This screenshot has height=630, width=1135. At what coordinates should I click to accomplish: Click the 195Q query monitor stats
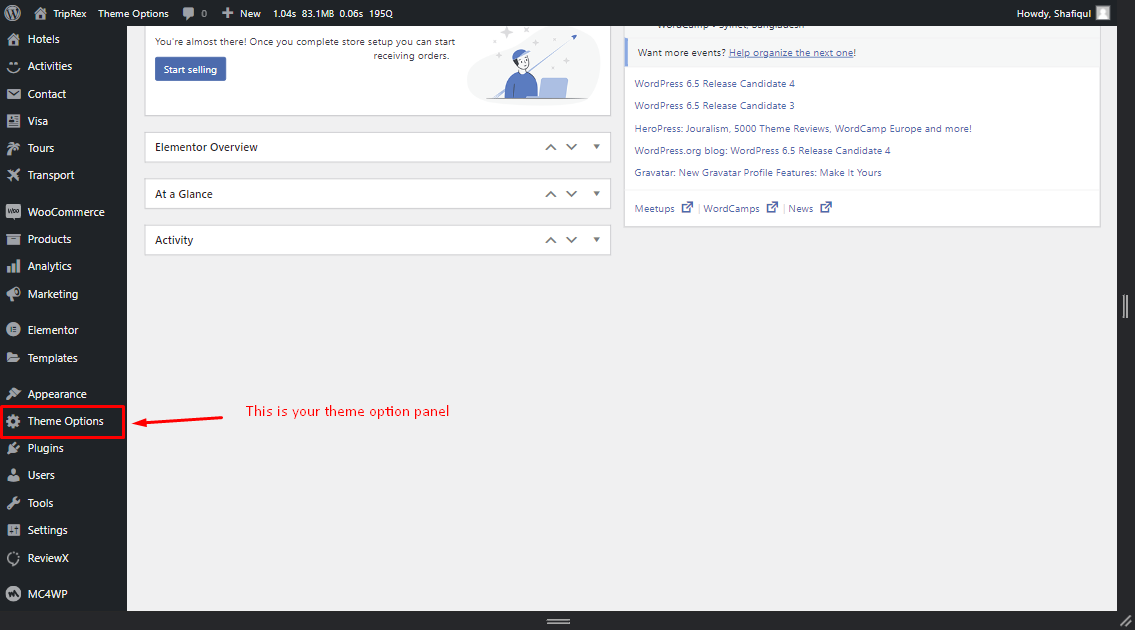tap(381, 13)
